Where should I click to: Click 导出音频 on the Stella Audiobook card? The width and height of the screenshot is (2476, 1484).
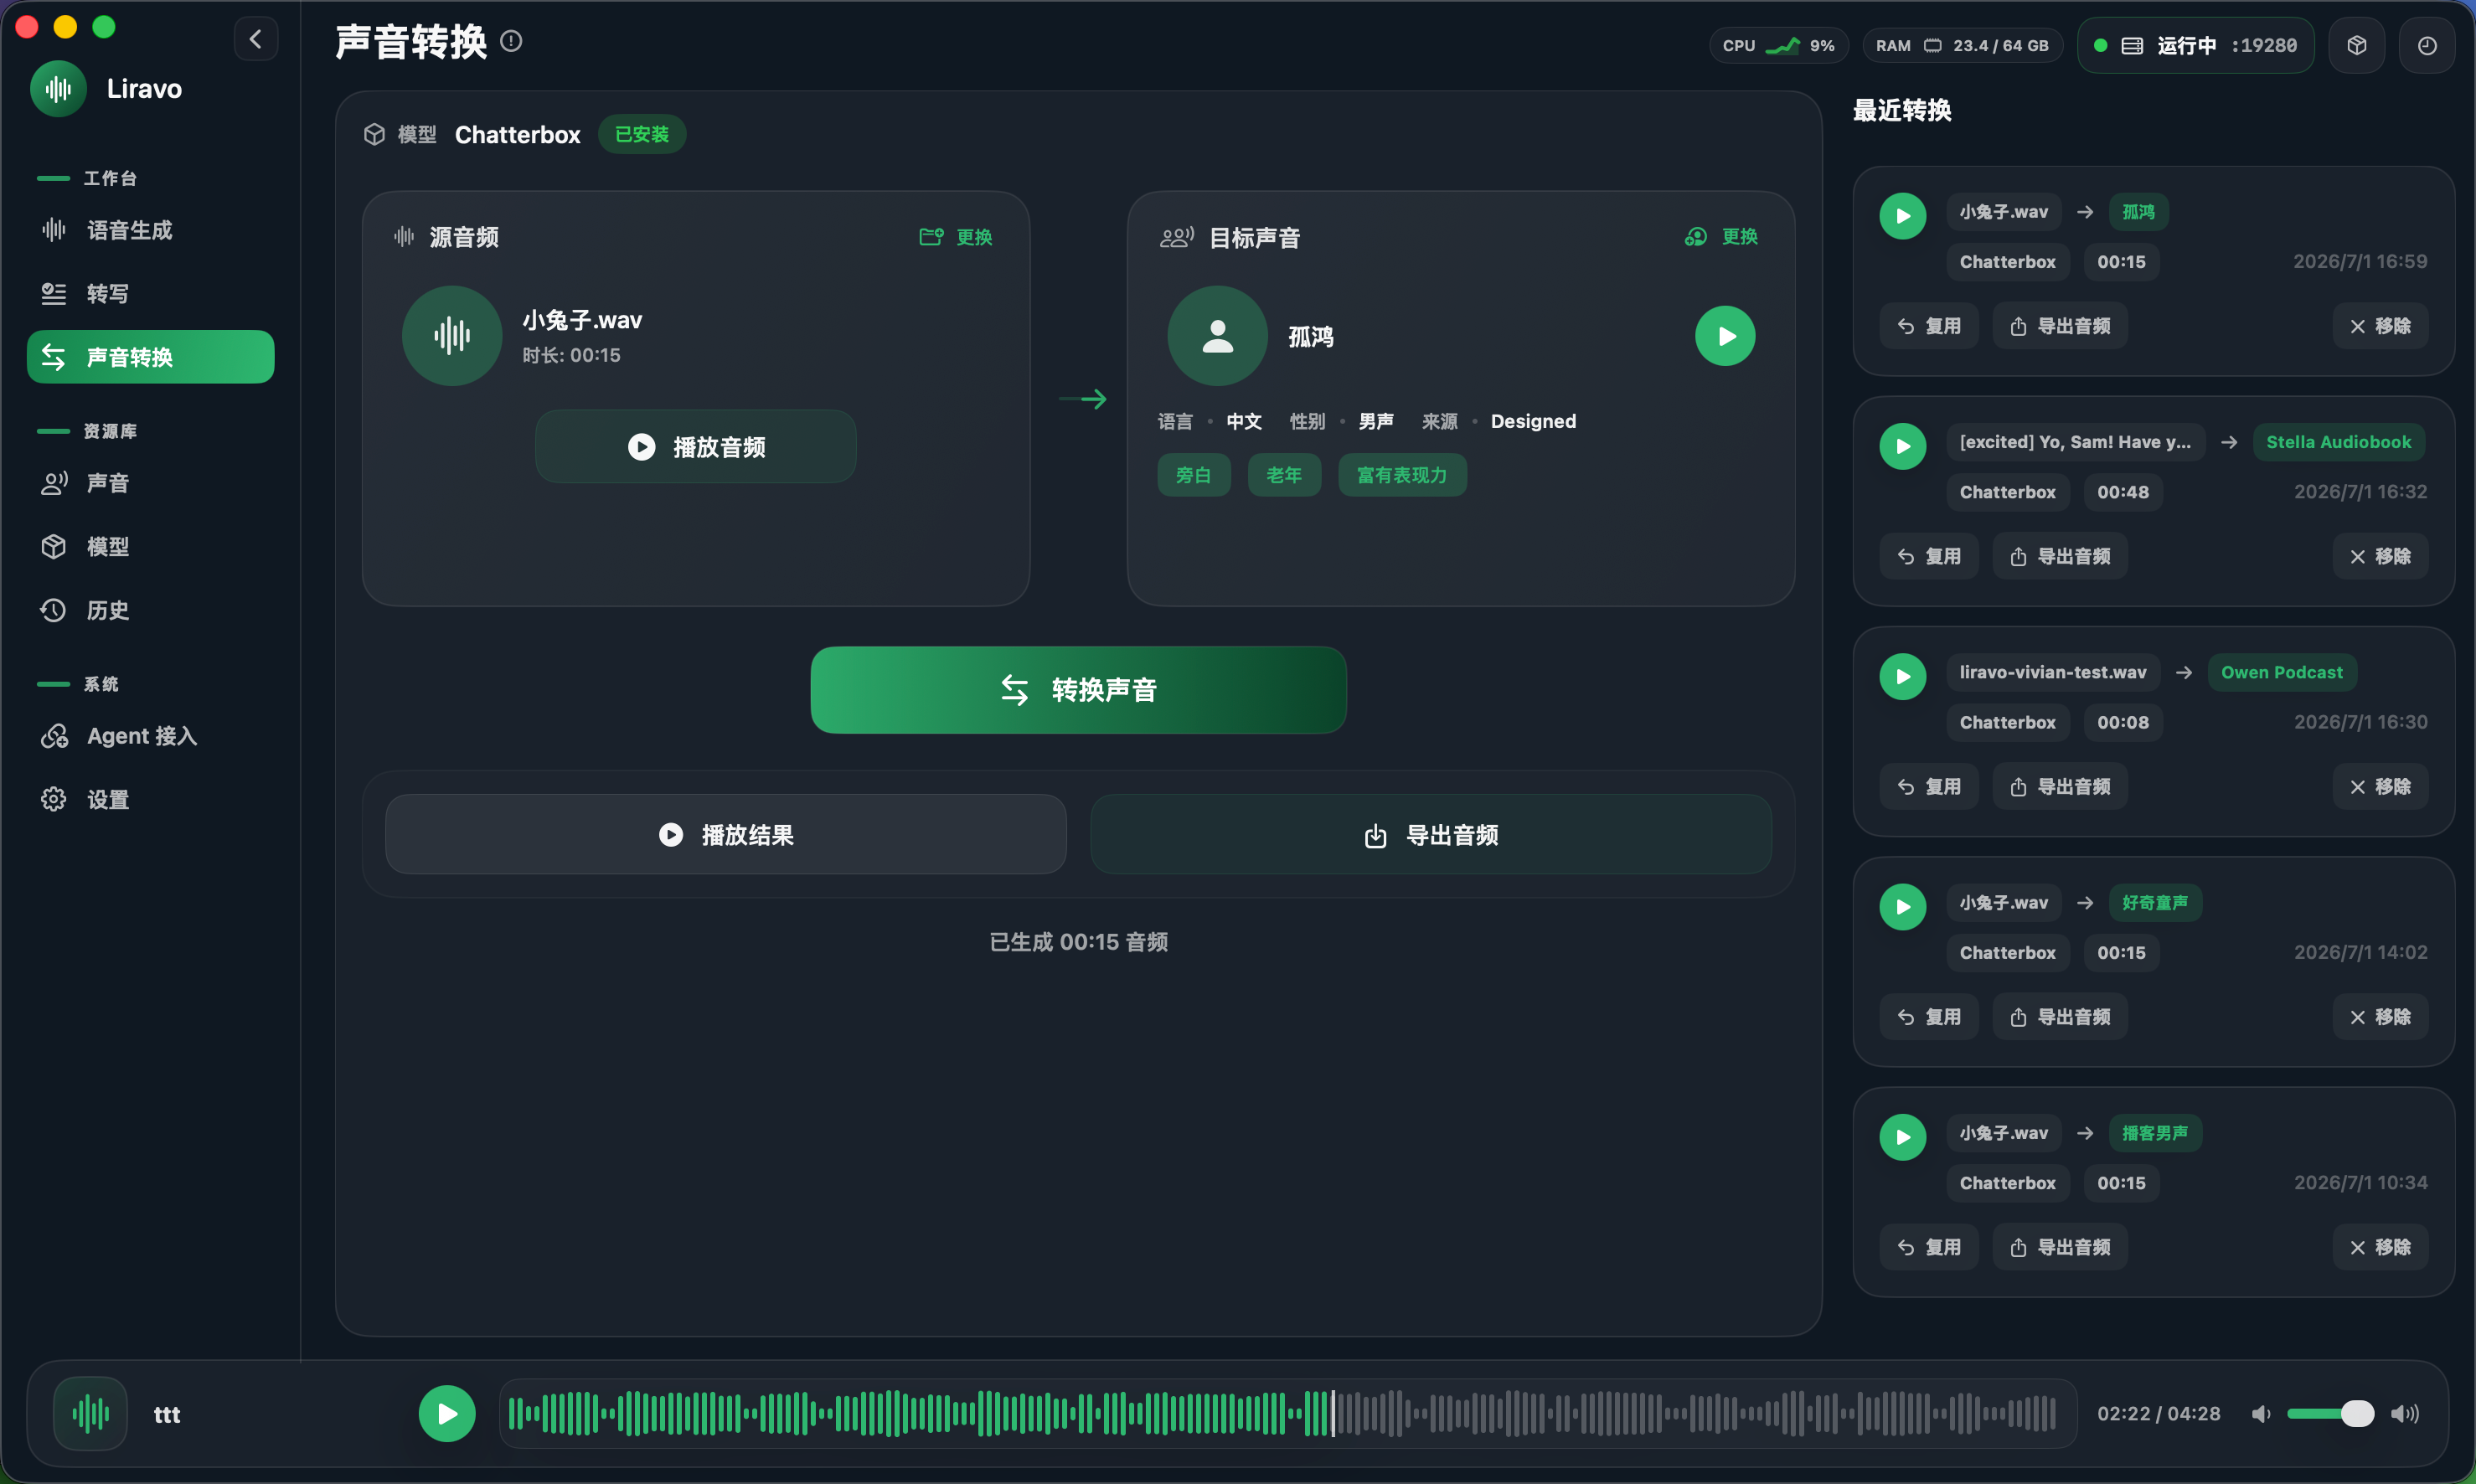2060,556
